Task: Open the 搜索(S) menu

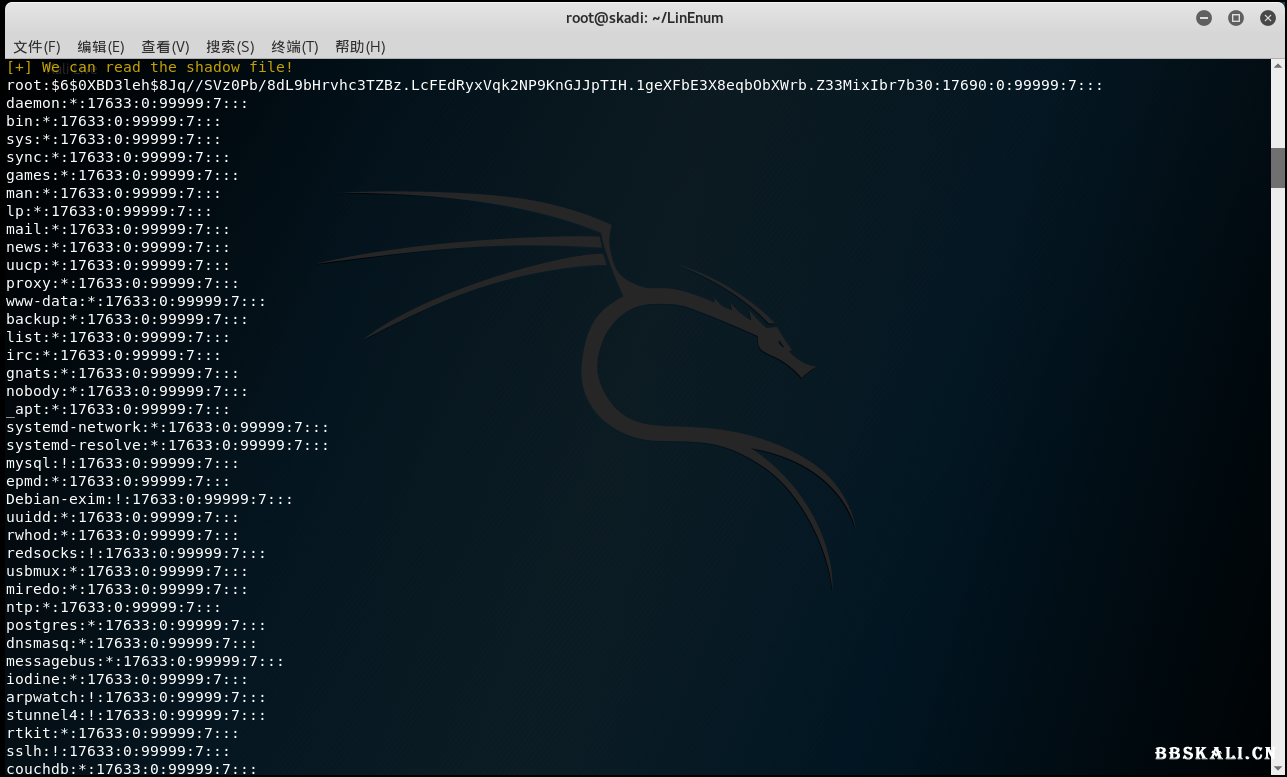Action: 230,47
